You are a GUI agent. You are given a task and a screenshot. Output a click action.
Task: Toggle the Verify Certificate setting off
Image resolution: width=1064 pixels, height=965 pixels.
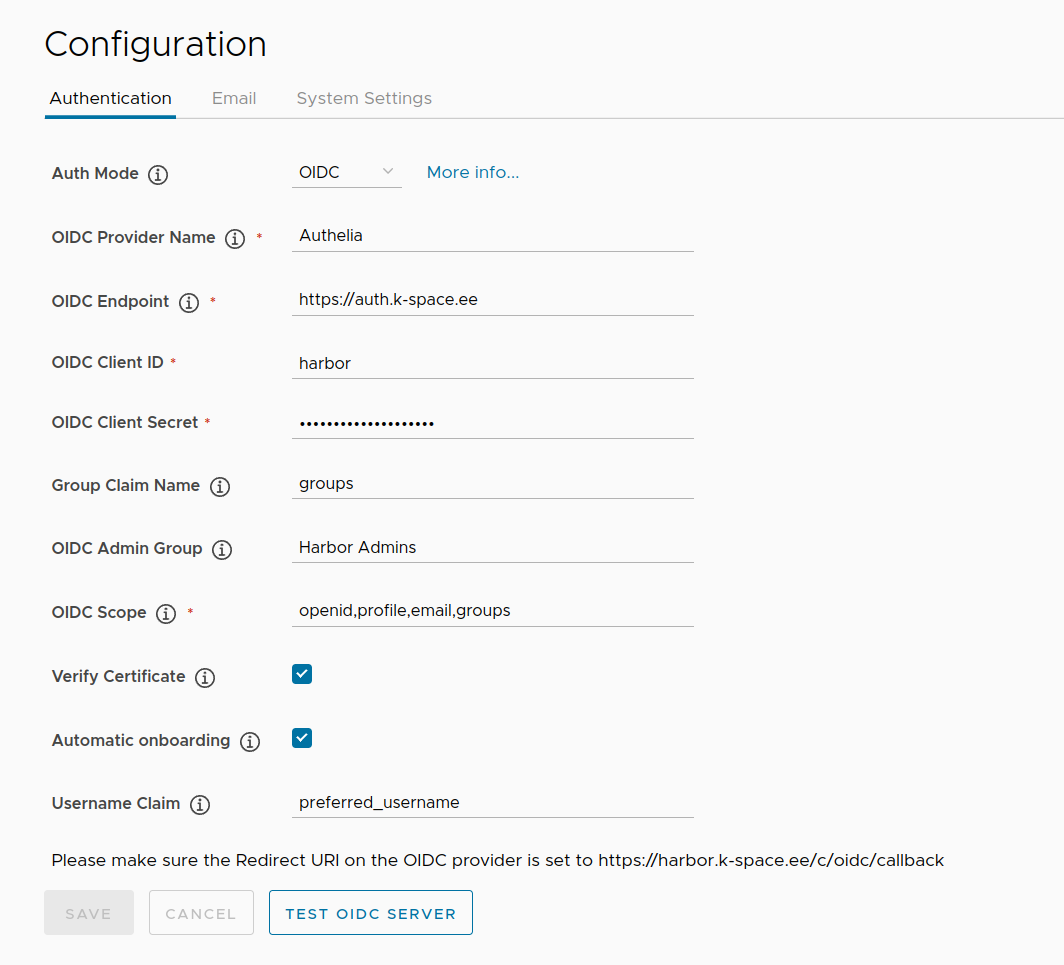click(x=301, y=674)
